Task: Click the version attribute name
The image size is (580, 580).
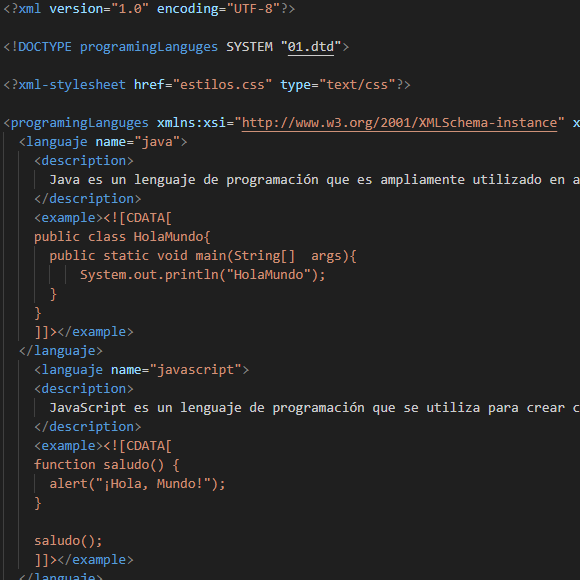Action: (76, 9)
